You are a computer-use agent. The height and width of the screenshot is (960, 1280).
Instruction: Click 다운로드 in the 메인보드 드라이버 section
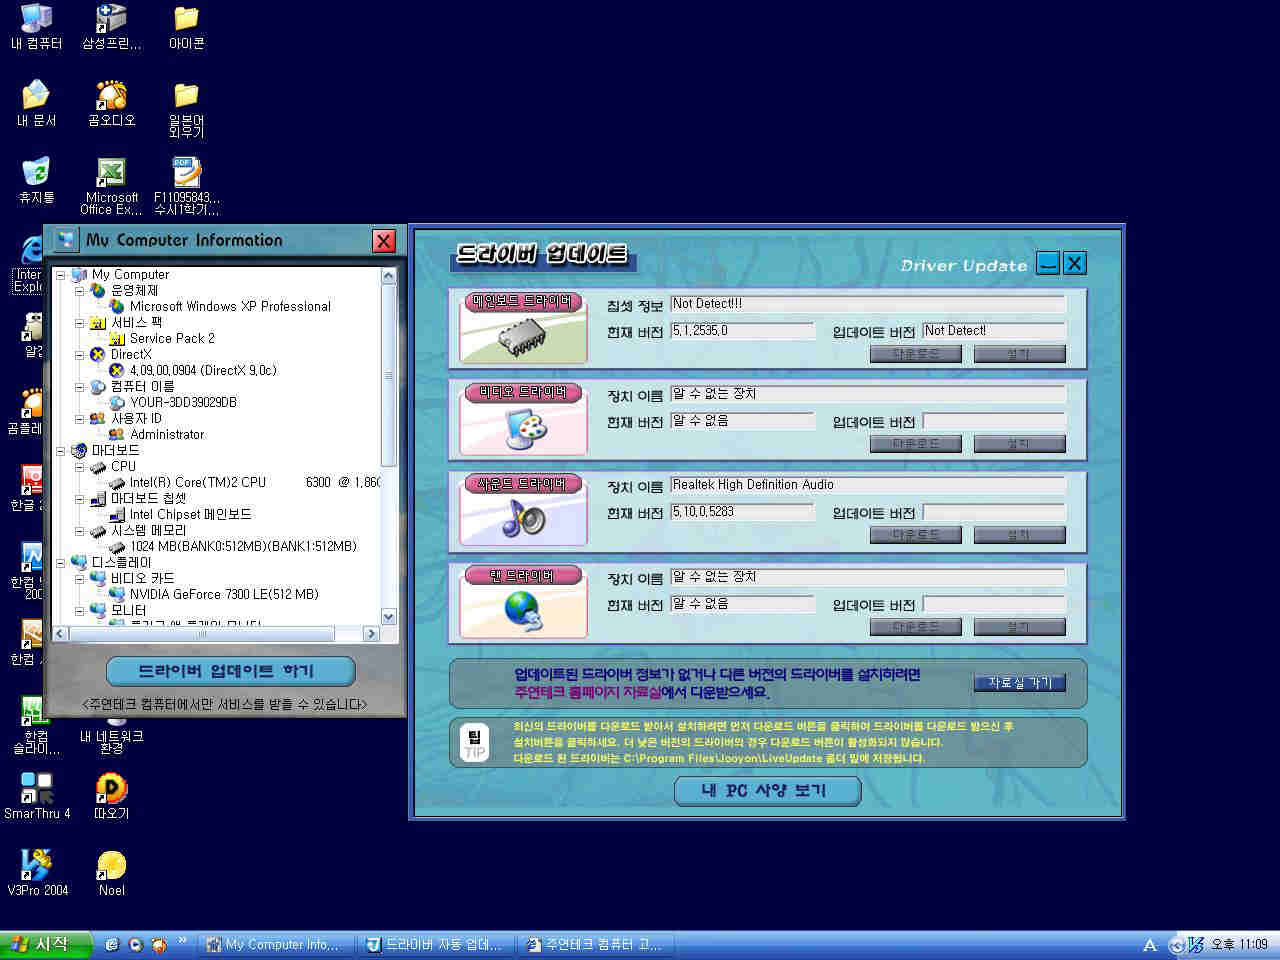(916, 354)
